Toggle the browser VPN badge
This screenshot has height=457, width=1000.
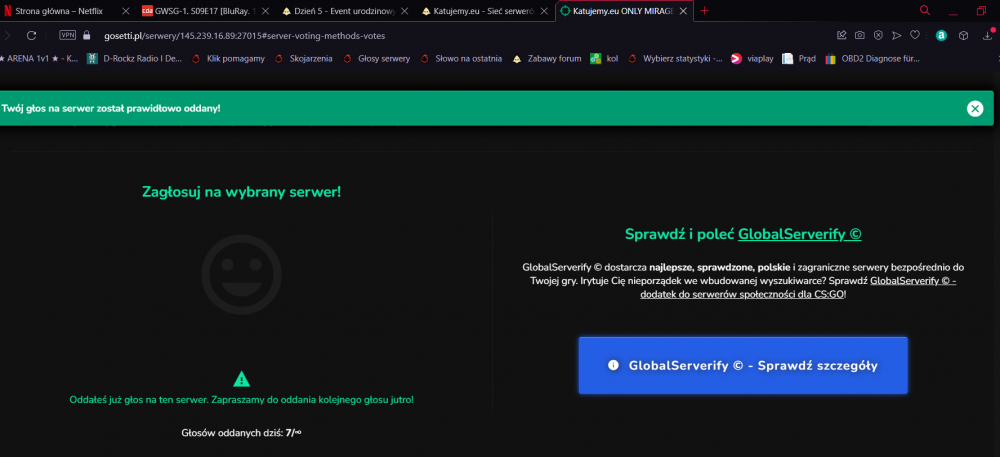point(68,36)
